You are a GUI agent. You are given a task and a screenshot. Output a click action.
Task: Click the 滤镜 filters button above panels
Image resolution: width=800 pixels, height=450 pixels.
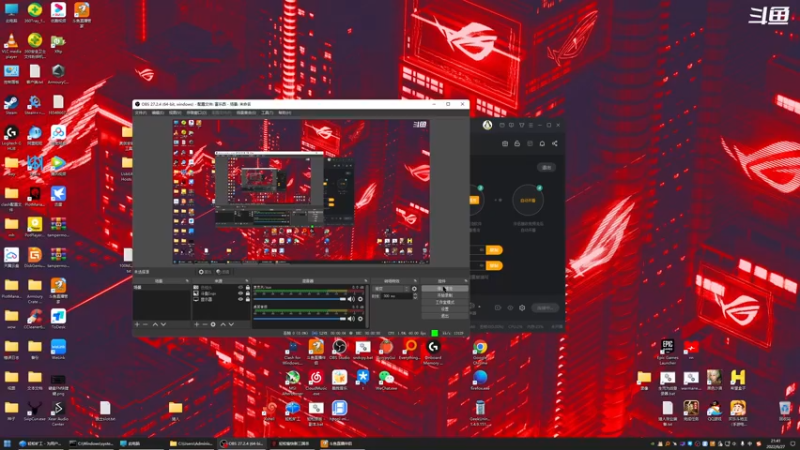223,272
